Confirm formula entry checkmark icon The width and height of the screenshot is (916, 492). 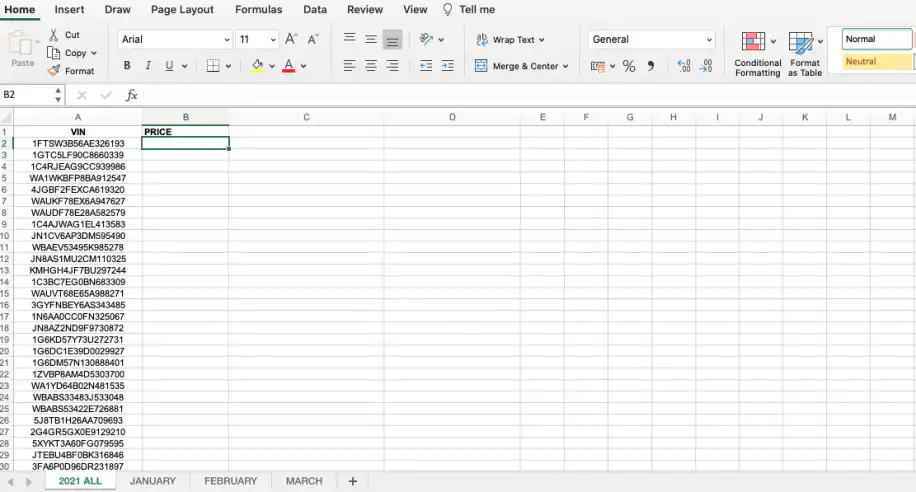pos(106,95)
